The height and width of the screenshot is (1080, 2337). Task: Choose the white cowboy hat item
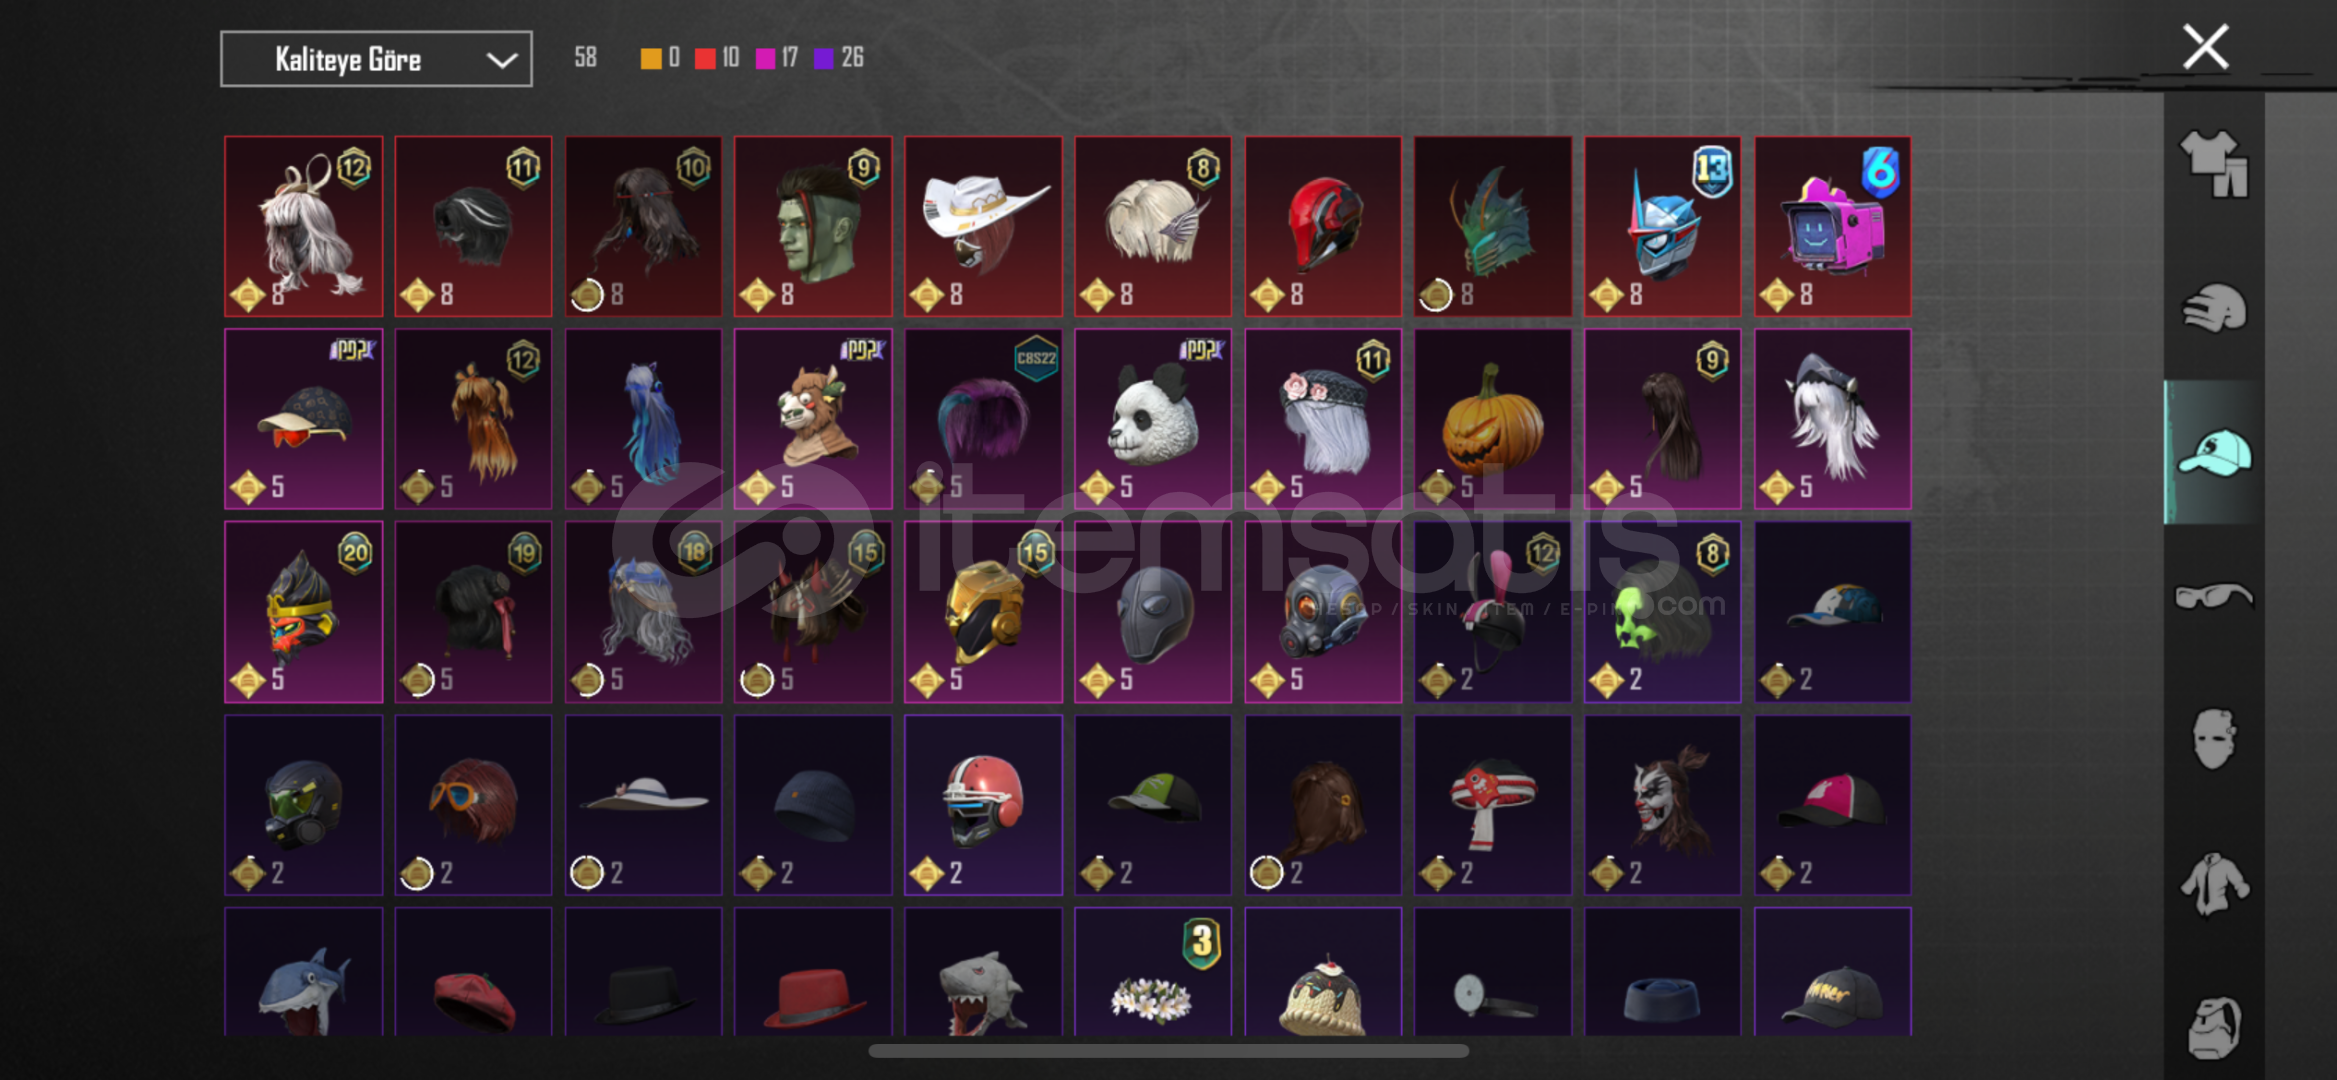983,226
